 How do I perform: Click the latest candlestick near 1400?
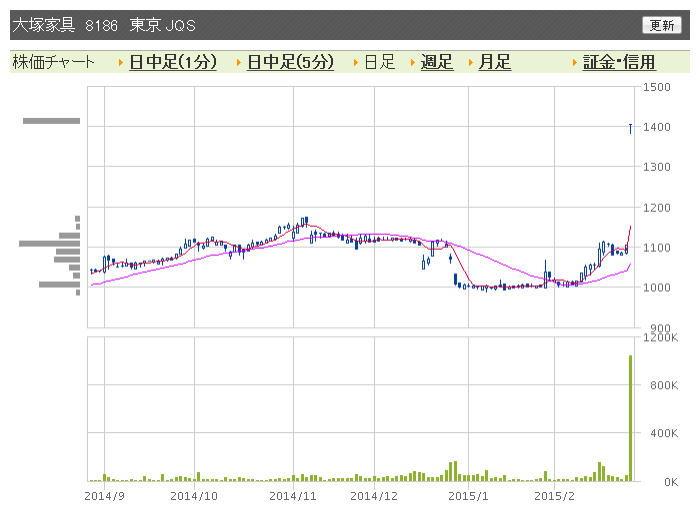630,129
